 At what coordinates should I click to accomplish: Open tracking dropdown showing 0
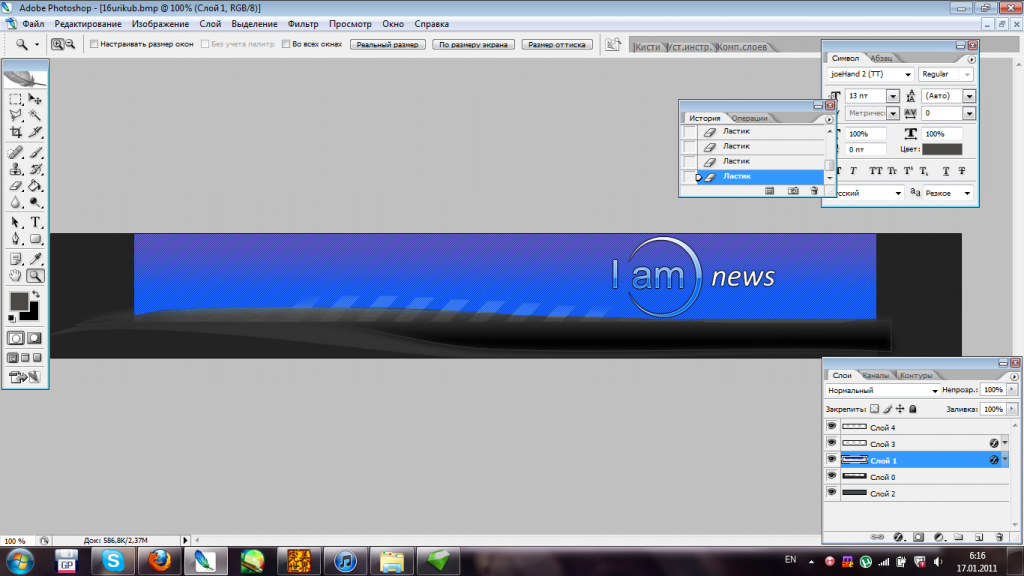point(969,114)
